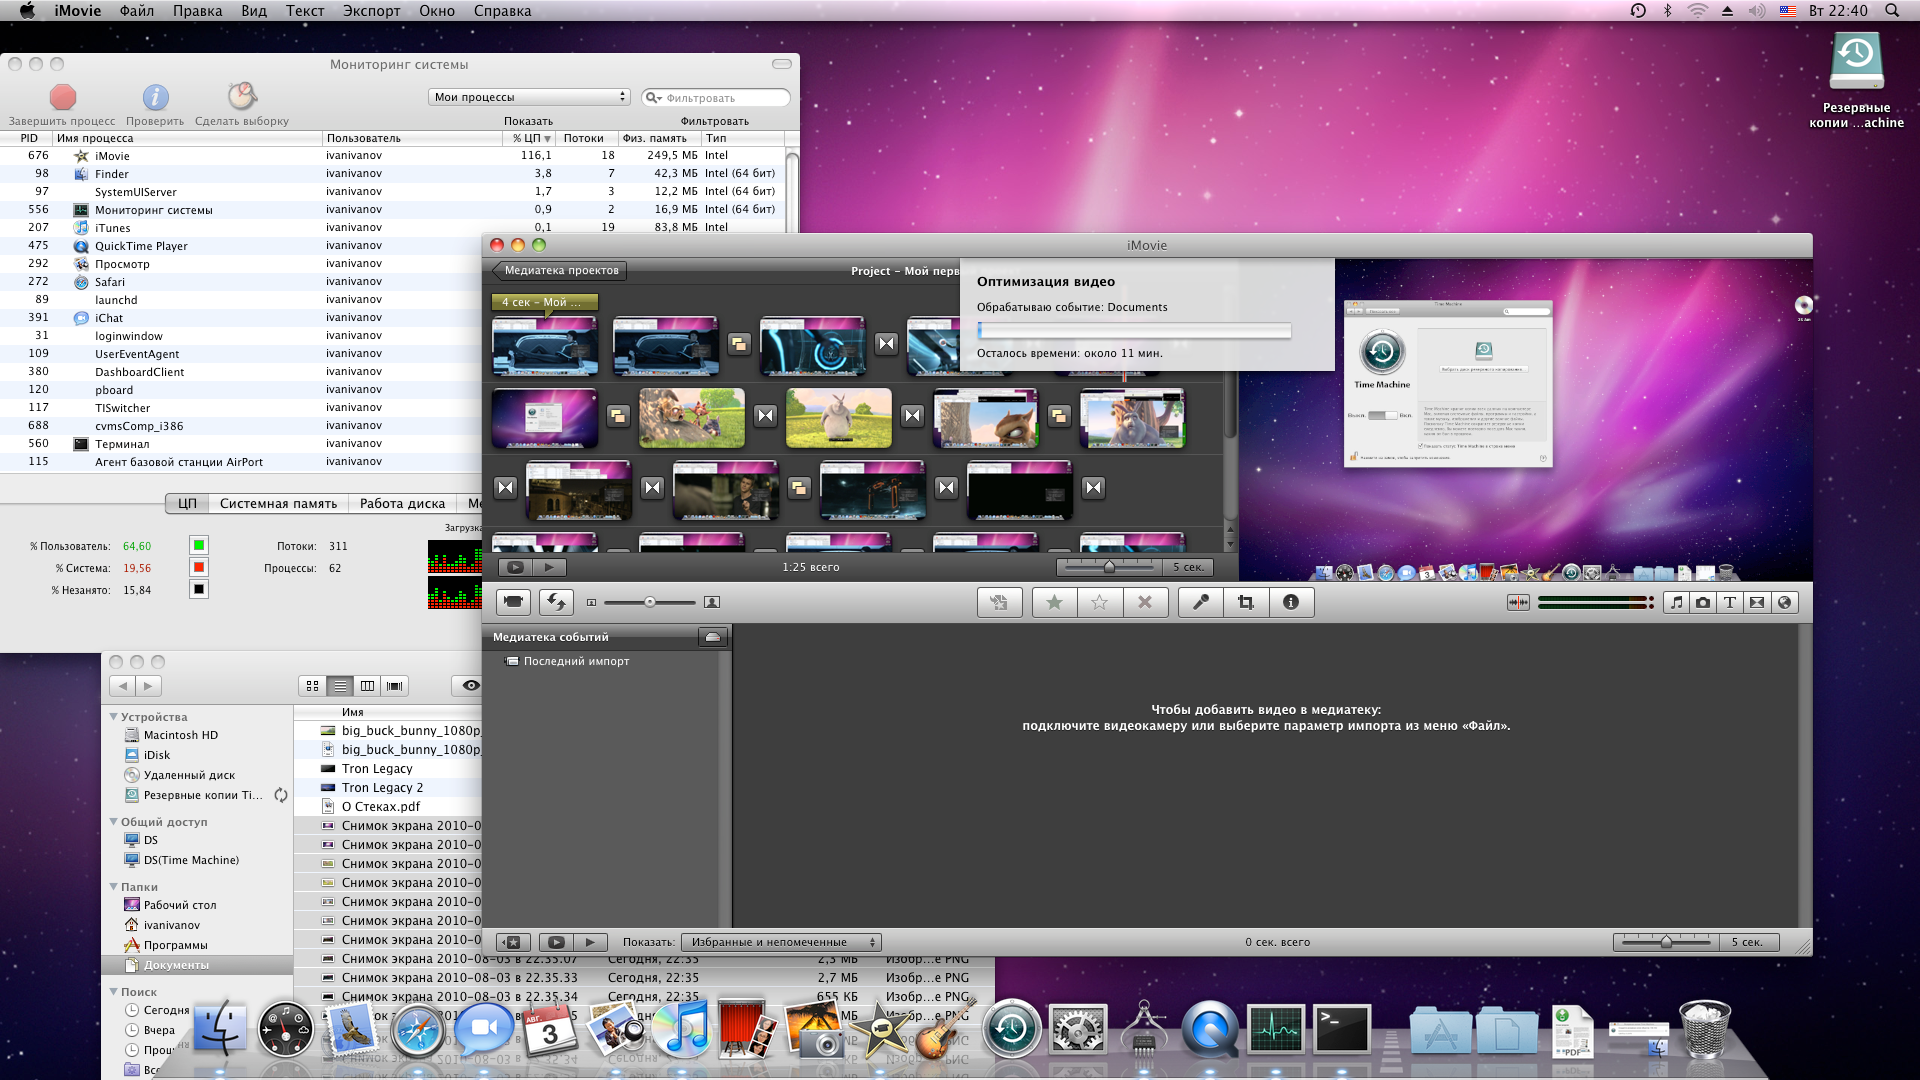This screenshot has width=1920, height=1080.
Task: Open the 'Экспорт' menu
Action: (371, 11)
